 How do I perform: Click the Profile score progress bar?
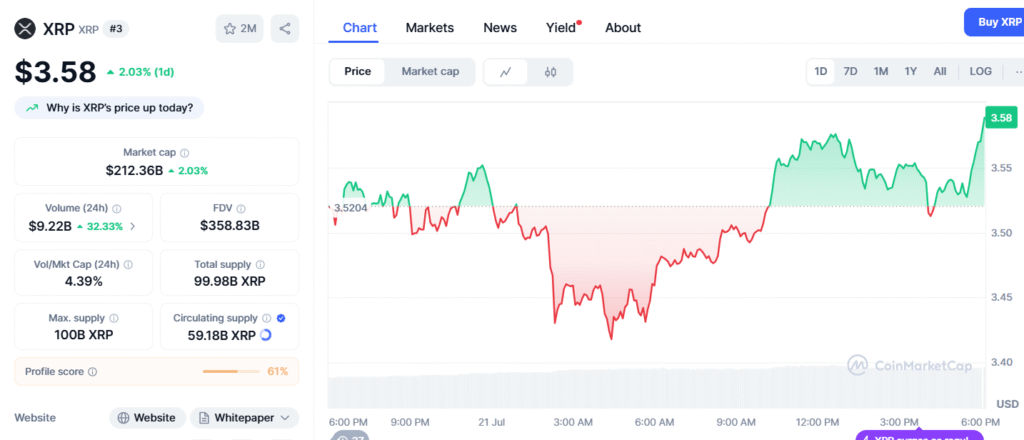[x=230, y=372]
